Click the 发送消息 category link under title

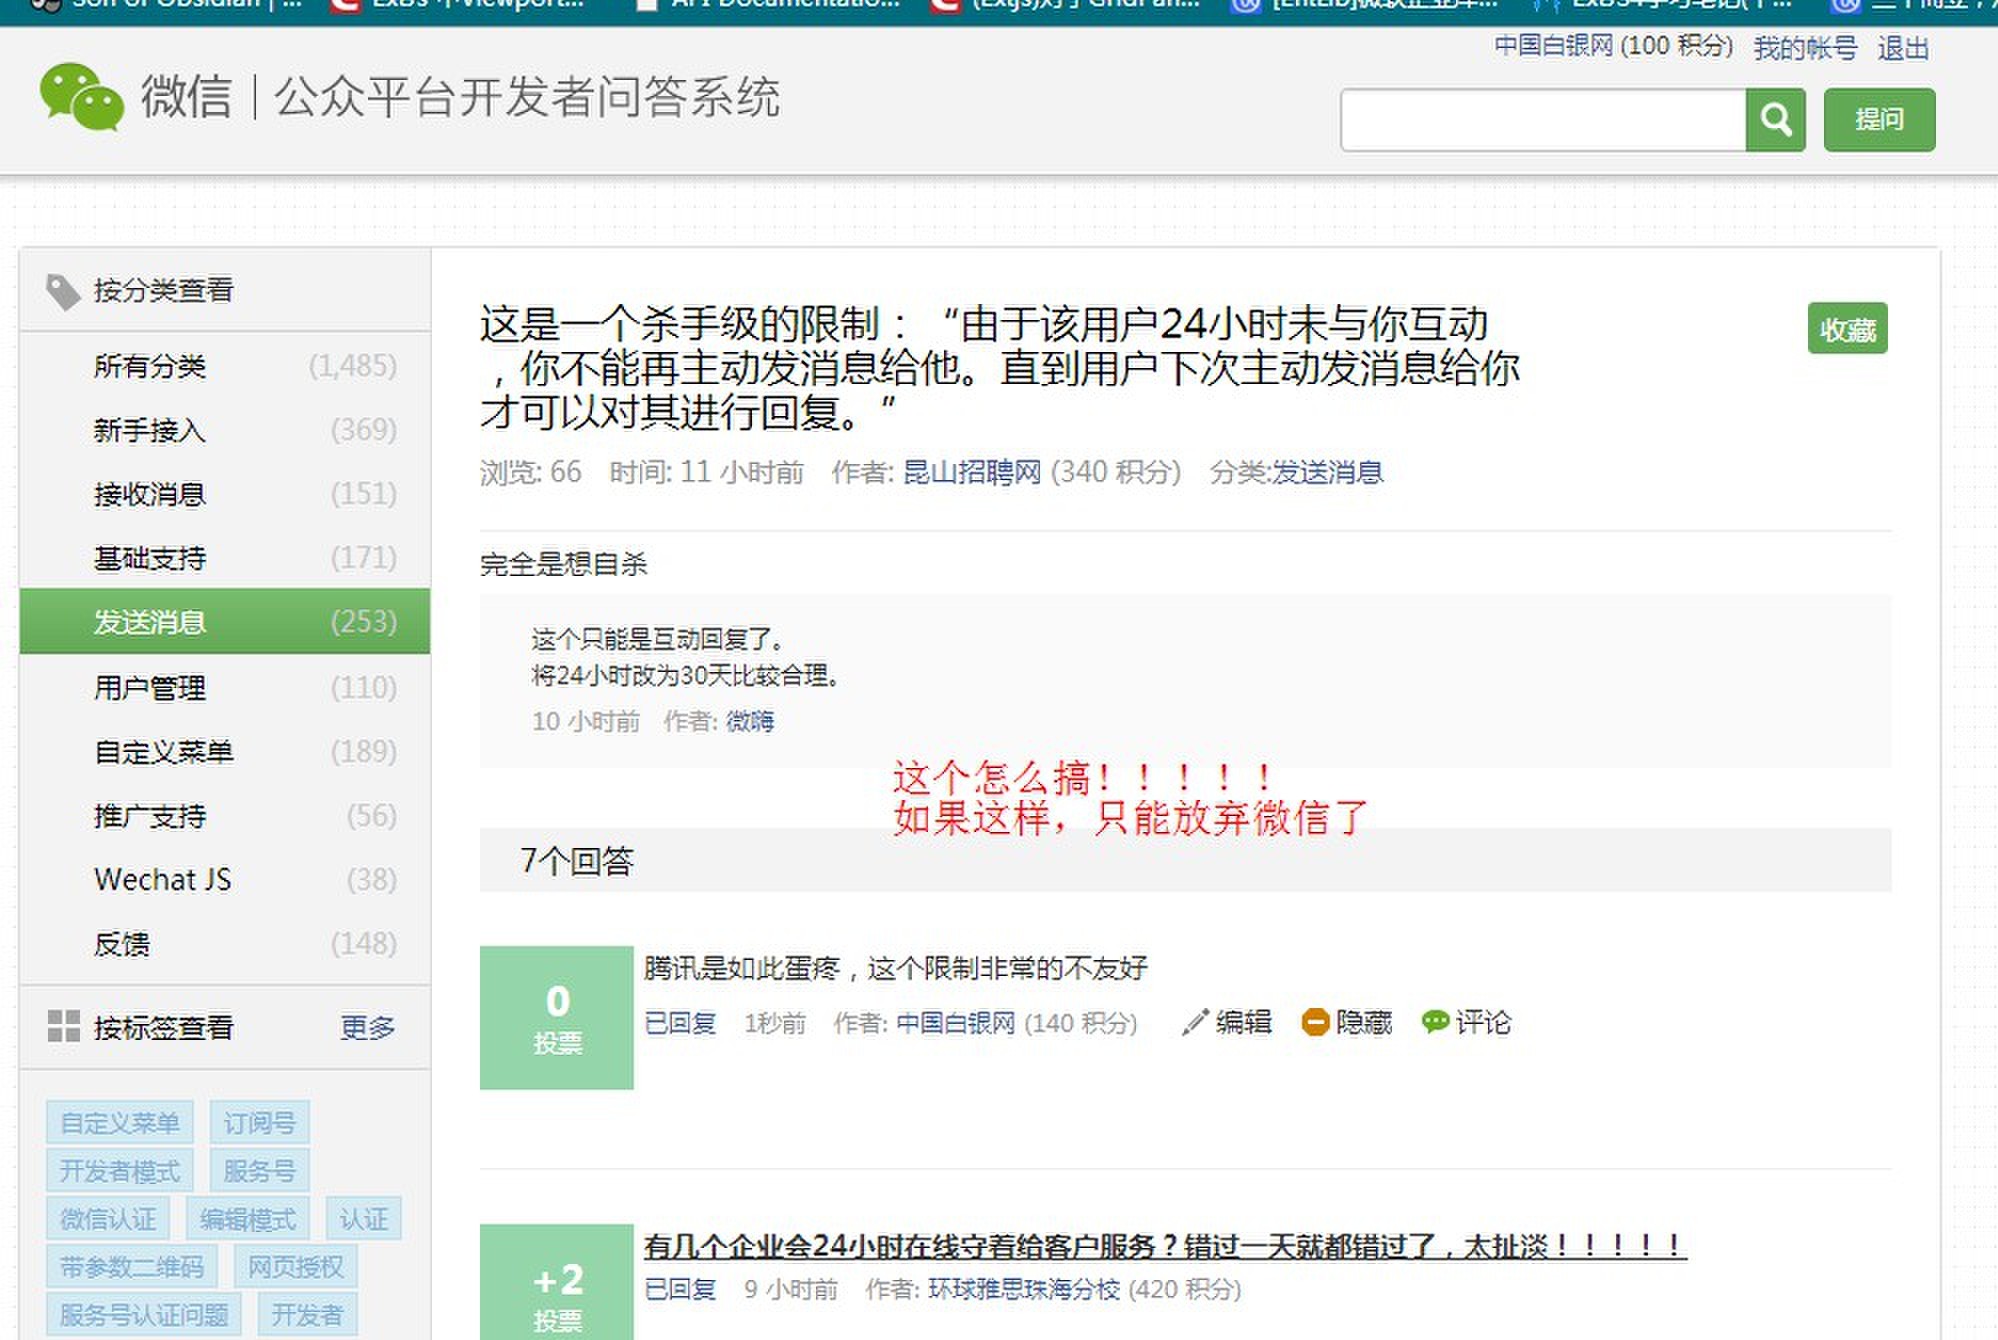point(1327,472)
